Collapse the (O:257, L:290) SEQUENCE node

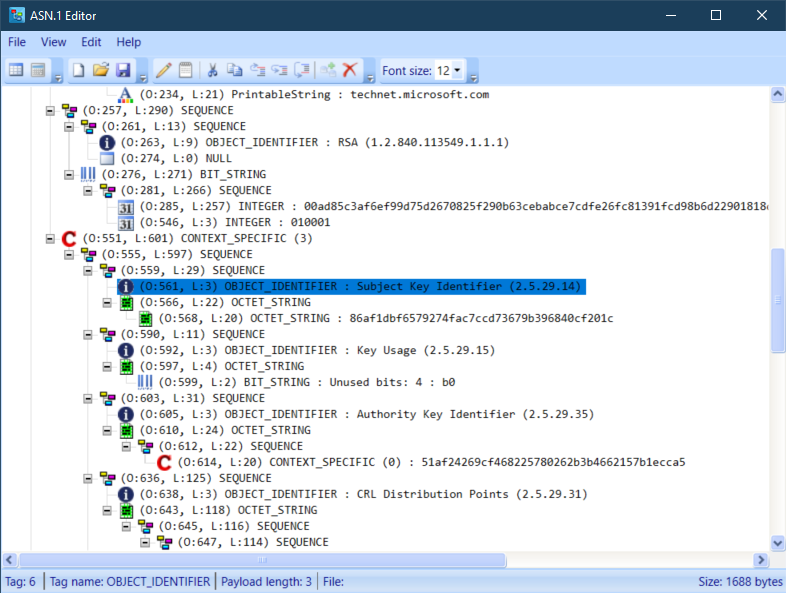coord(50,110)
